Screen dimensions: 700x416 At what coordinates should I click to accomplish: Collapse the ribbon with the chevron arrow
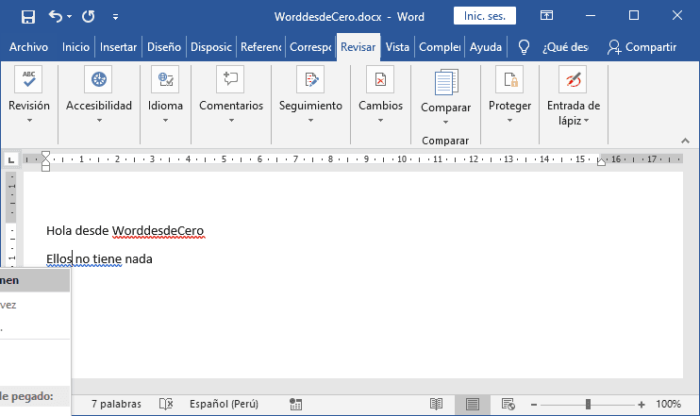[685, 141]
